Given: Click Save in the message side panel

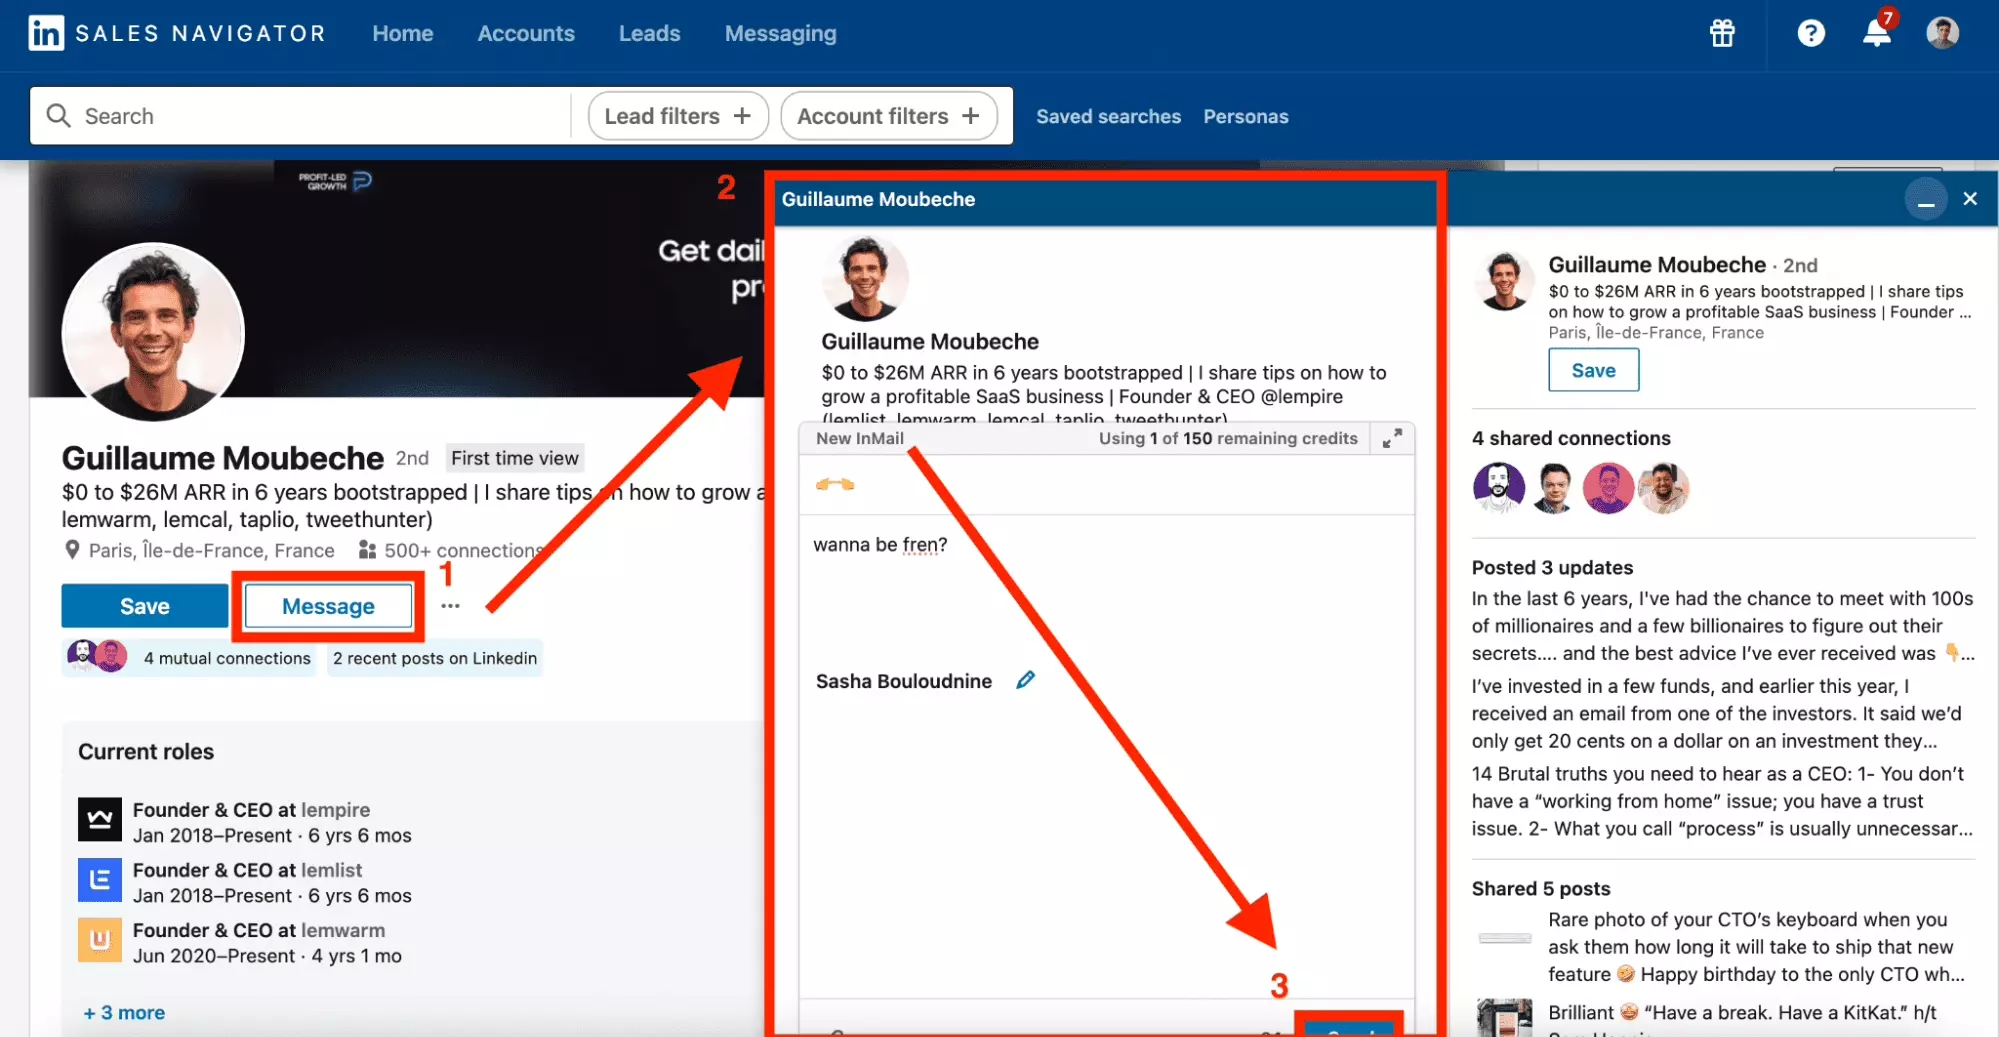Looking at the screenshot, I should tap(1592, 370).
